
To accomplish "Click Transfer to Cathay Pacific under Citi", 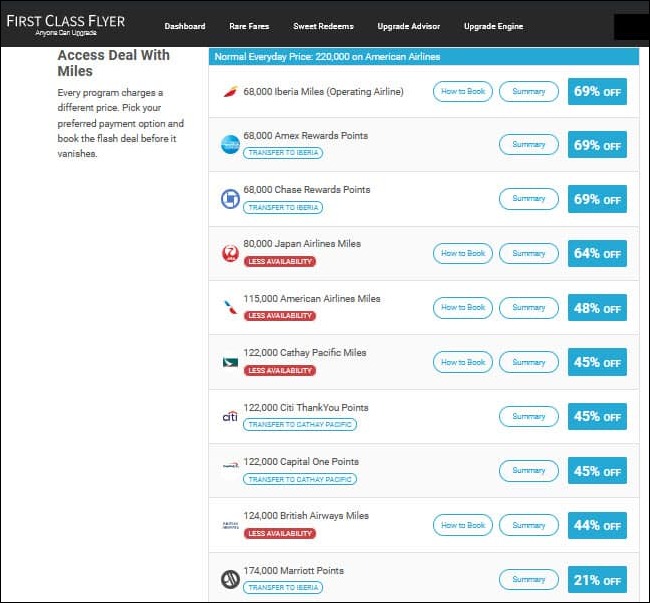I will tap(300, 425).
